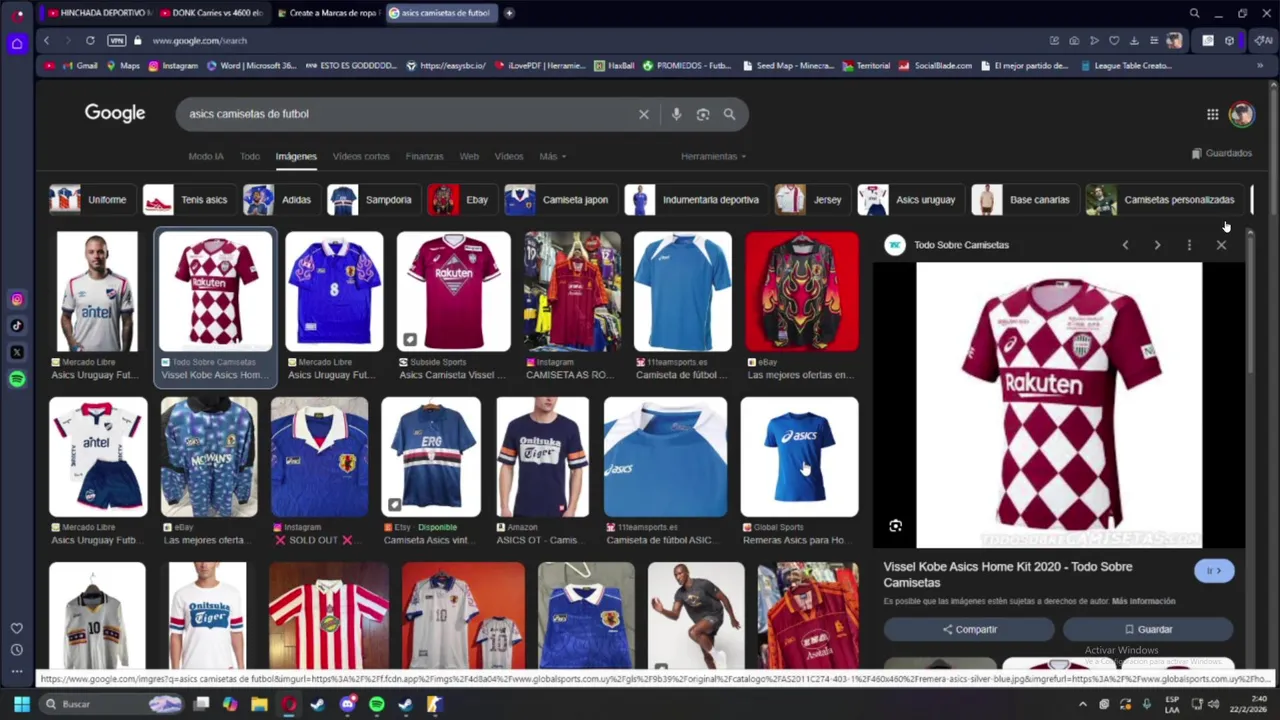1280x720 pixels.
Task: Open new browser tab
Action: pos(509,13)
